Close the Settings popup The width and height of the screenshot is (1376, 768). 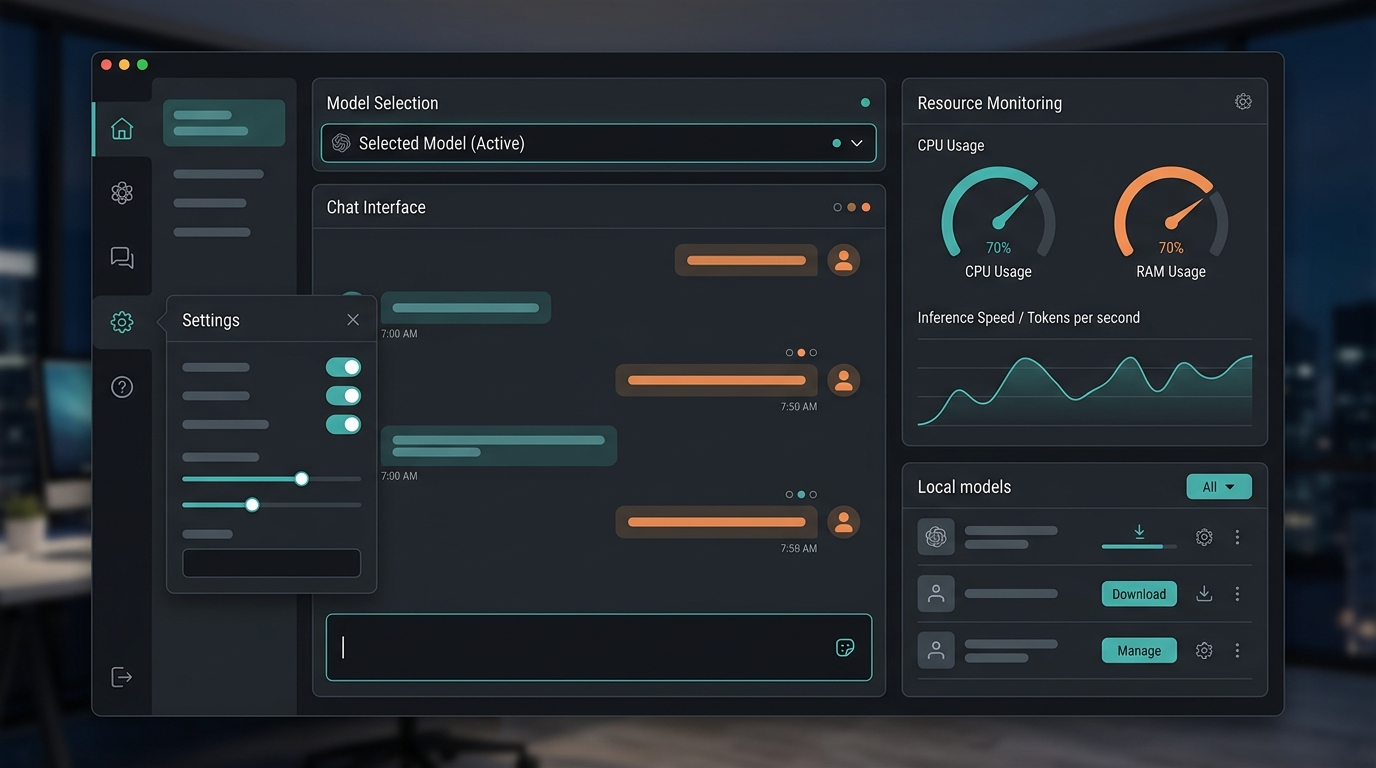[x=353, y=320]
